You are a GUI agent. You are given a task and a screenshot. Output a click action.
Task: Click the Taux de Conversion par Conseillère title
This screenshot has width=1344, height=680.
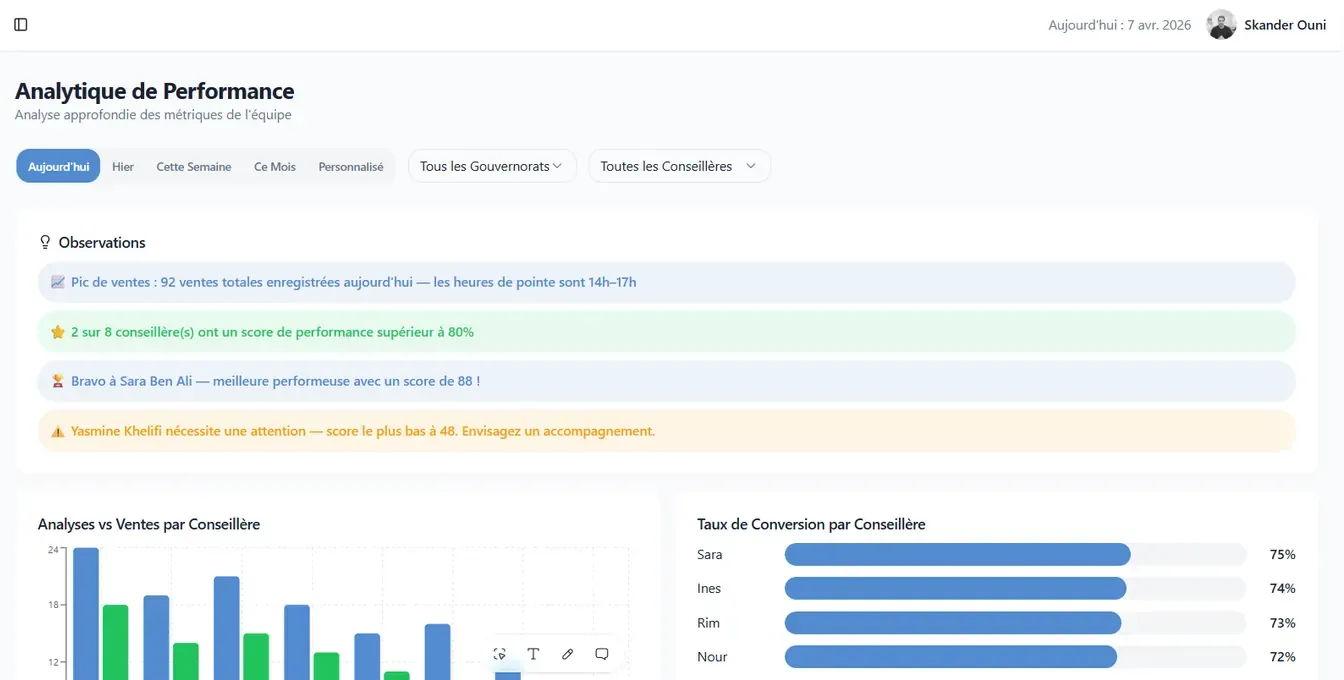point(811,524)
